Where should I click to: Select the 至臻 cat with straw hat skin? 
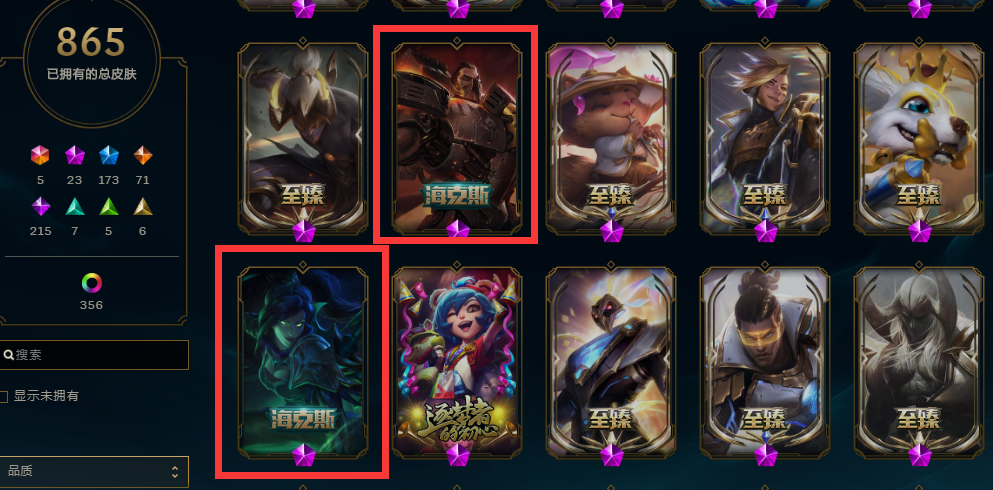pyautogui.click(x=610, y=137)
